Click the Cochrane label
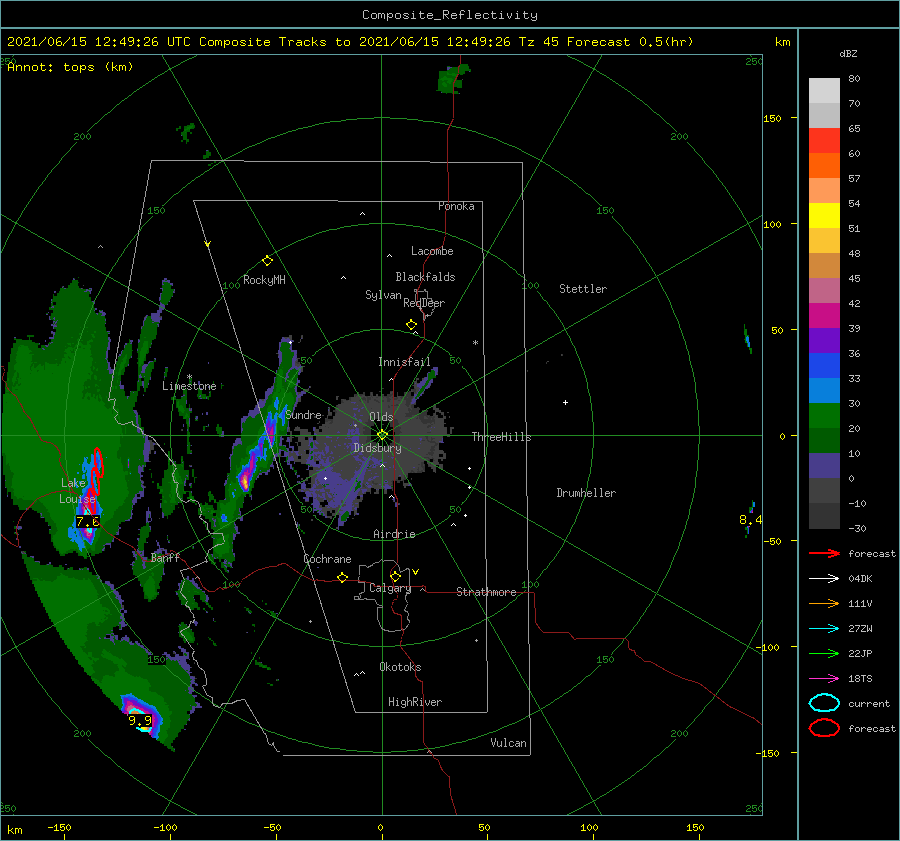900x841 pixels. (x=327, y=559)
